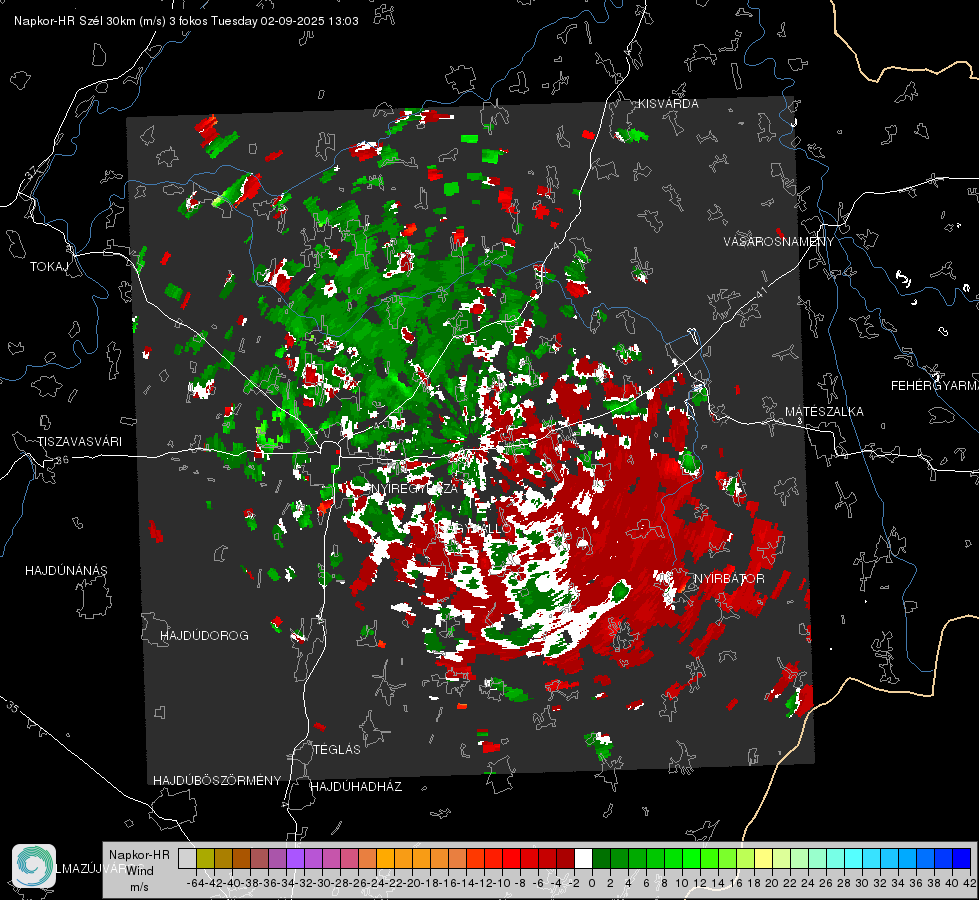Screen dimensions: 979x900
Task: Select the NYÍRBÁTOR town label
Action: (x=729, y=579)
